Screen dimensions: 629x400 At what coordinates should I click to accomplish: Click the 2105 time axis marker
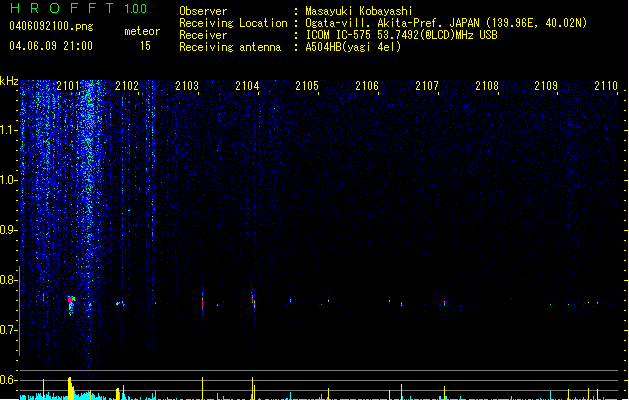click(x=307, y=86)
